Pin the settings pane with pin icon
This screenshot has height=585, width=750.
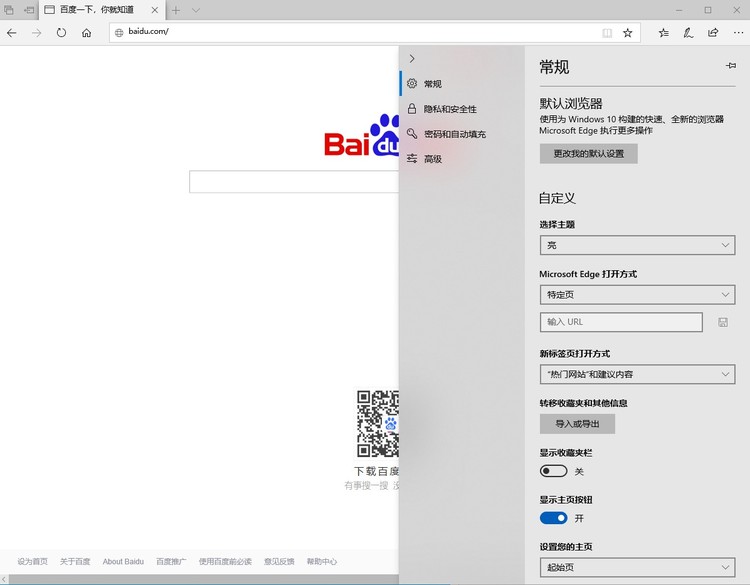pos(731,66)
